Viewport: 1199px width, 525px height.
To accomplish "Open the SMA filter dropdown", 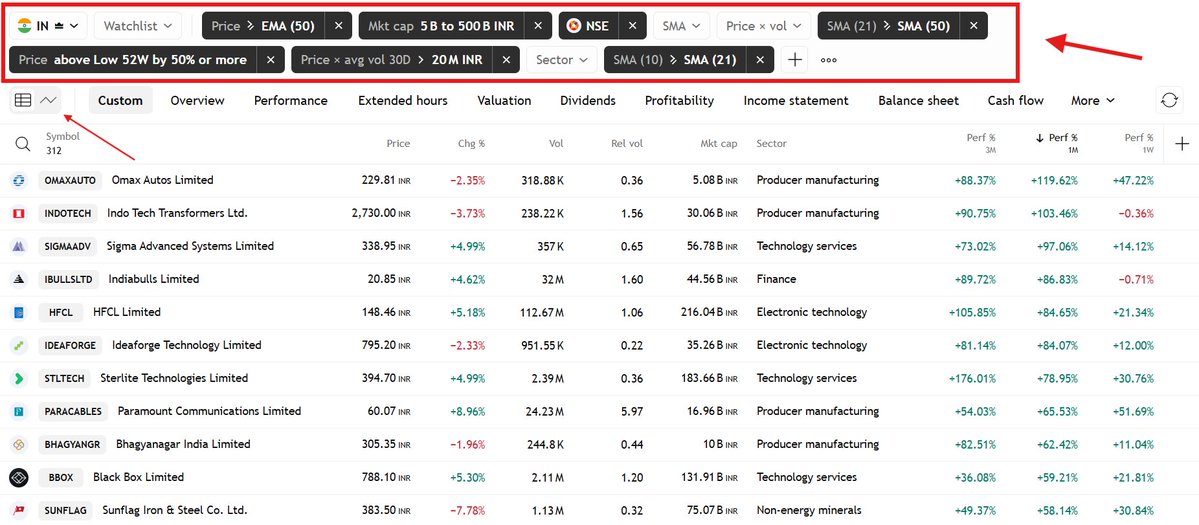I will click(681, 26).
